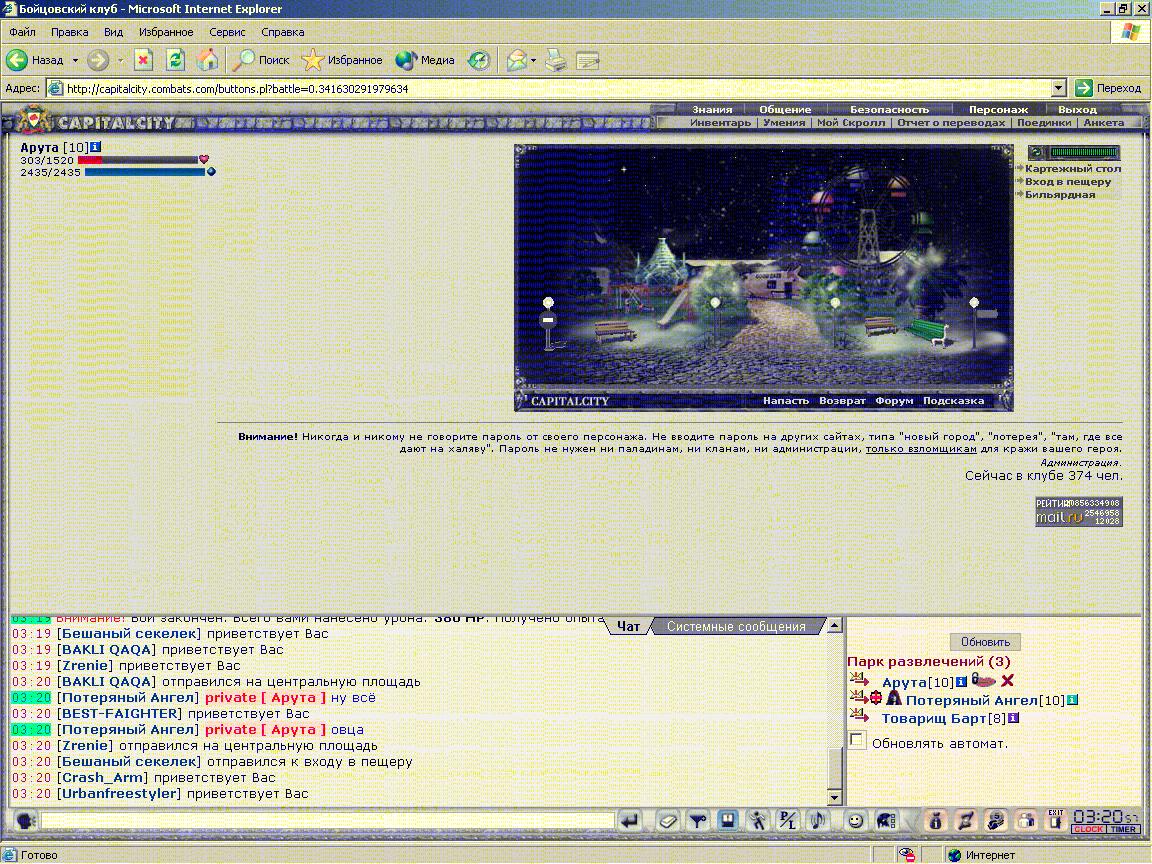This screenshot has height=864, width=1152.
Task: Click the Переход go button
Action: point(1109,88)
